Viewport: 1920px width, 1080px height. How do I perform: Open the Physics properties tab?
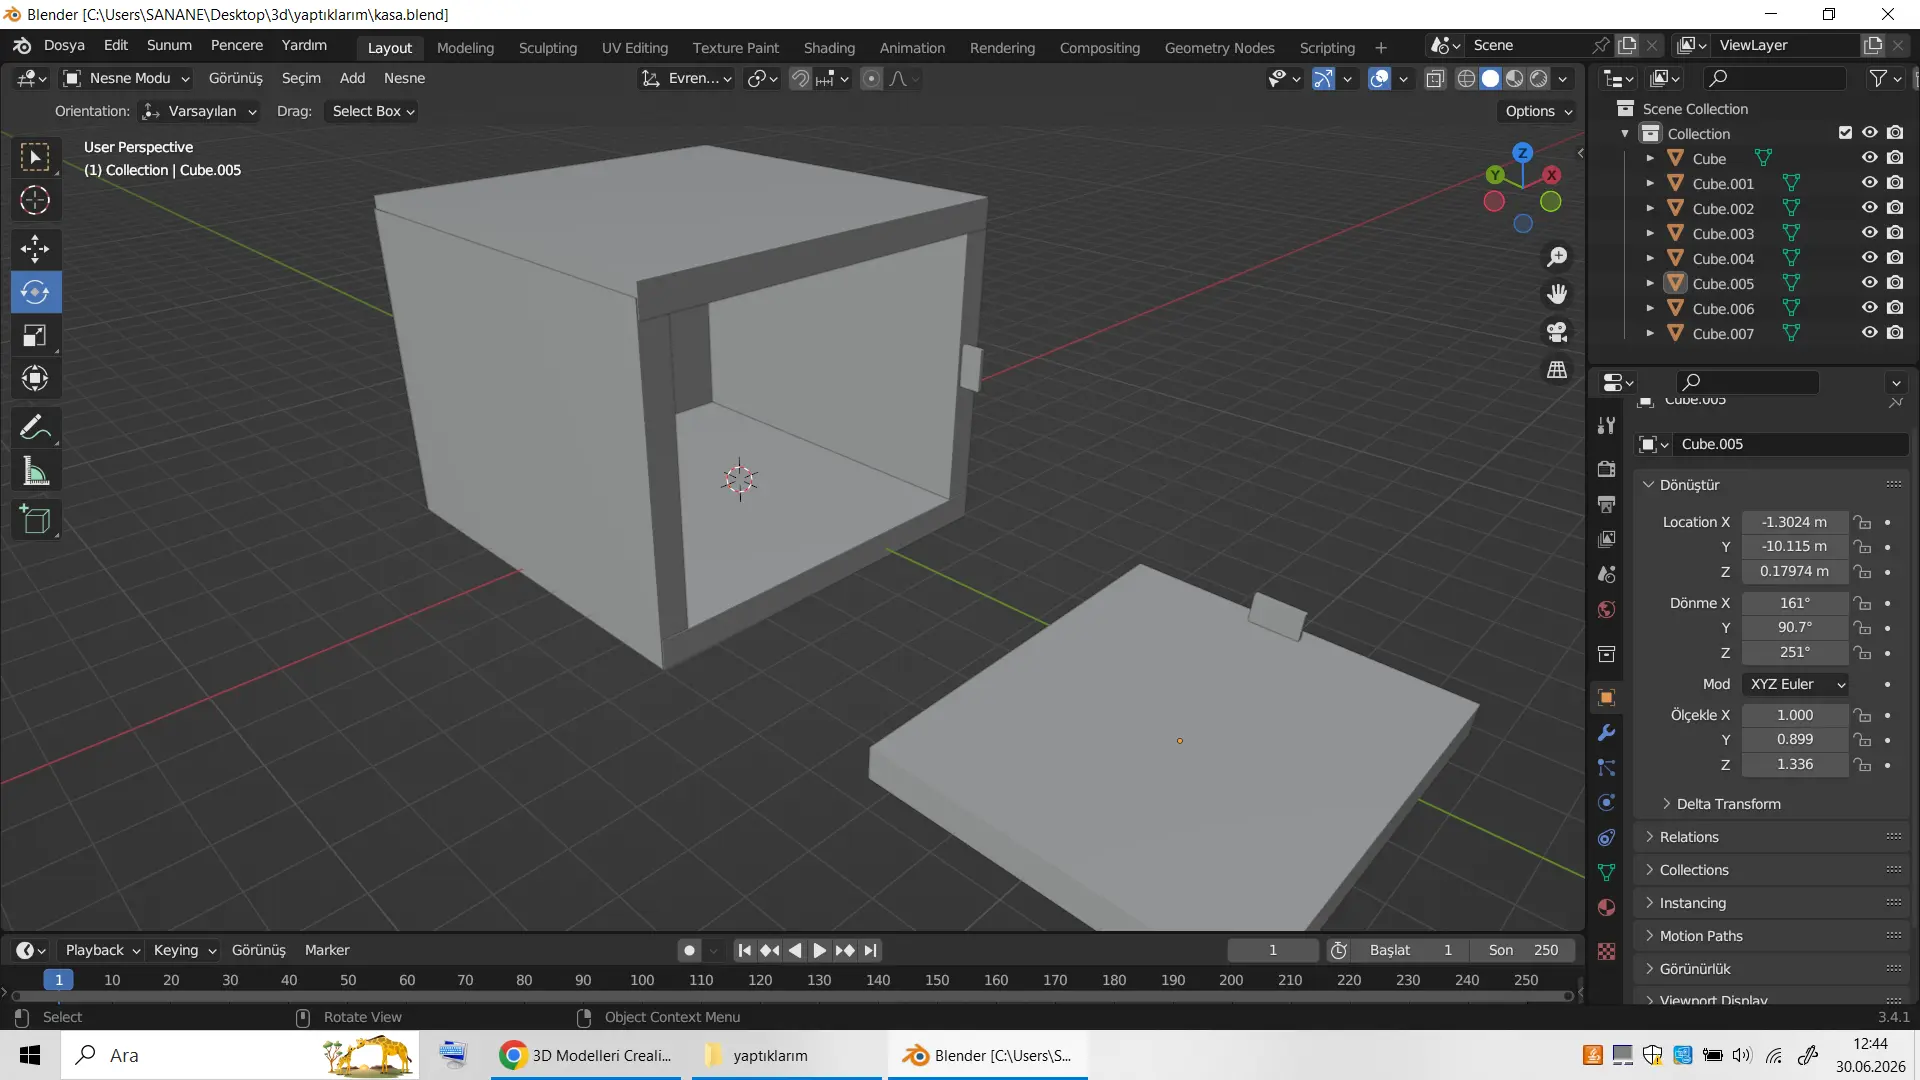(x=1606, y=803)
